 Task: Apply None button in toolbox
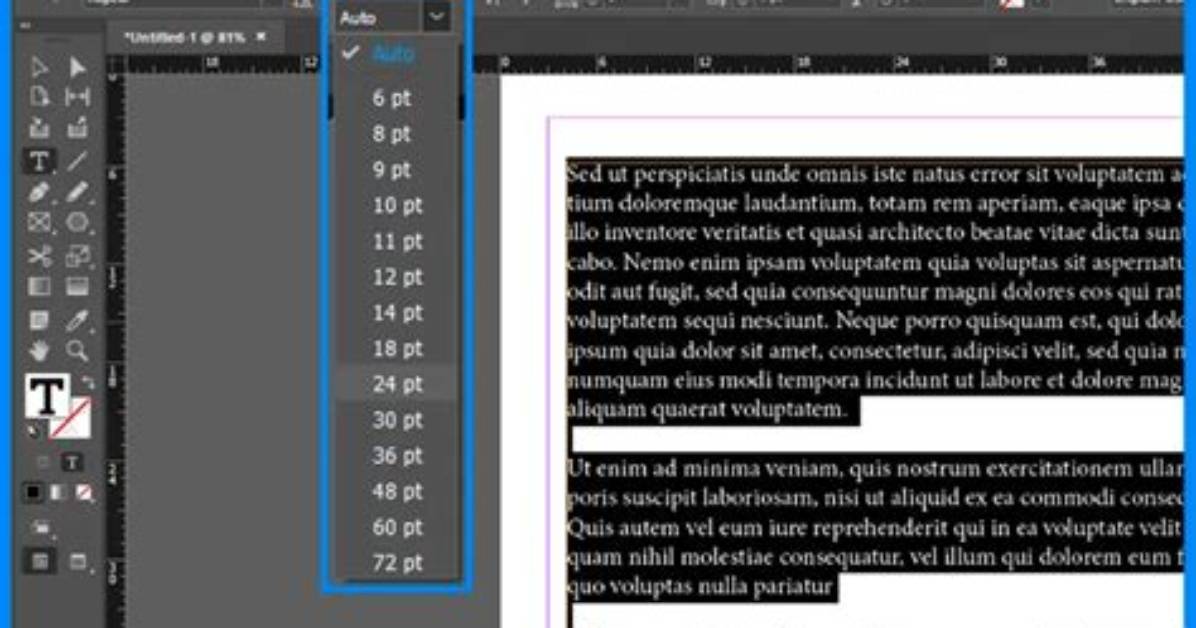[x=84, y=492]
